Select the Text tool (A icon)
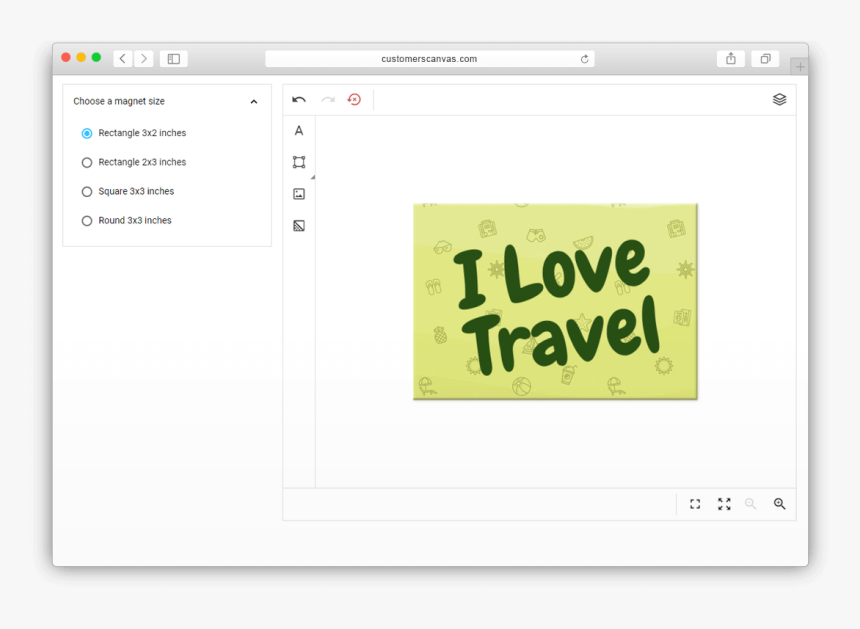The image size is (860, 629). (299, 131)
